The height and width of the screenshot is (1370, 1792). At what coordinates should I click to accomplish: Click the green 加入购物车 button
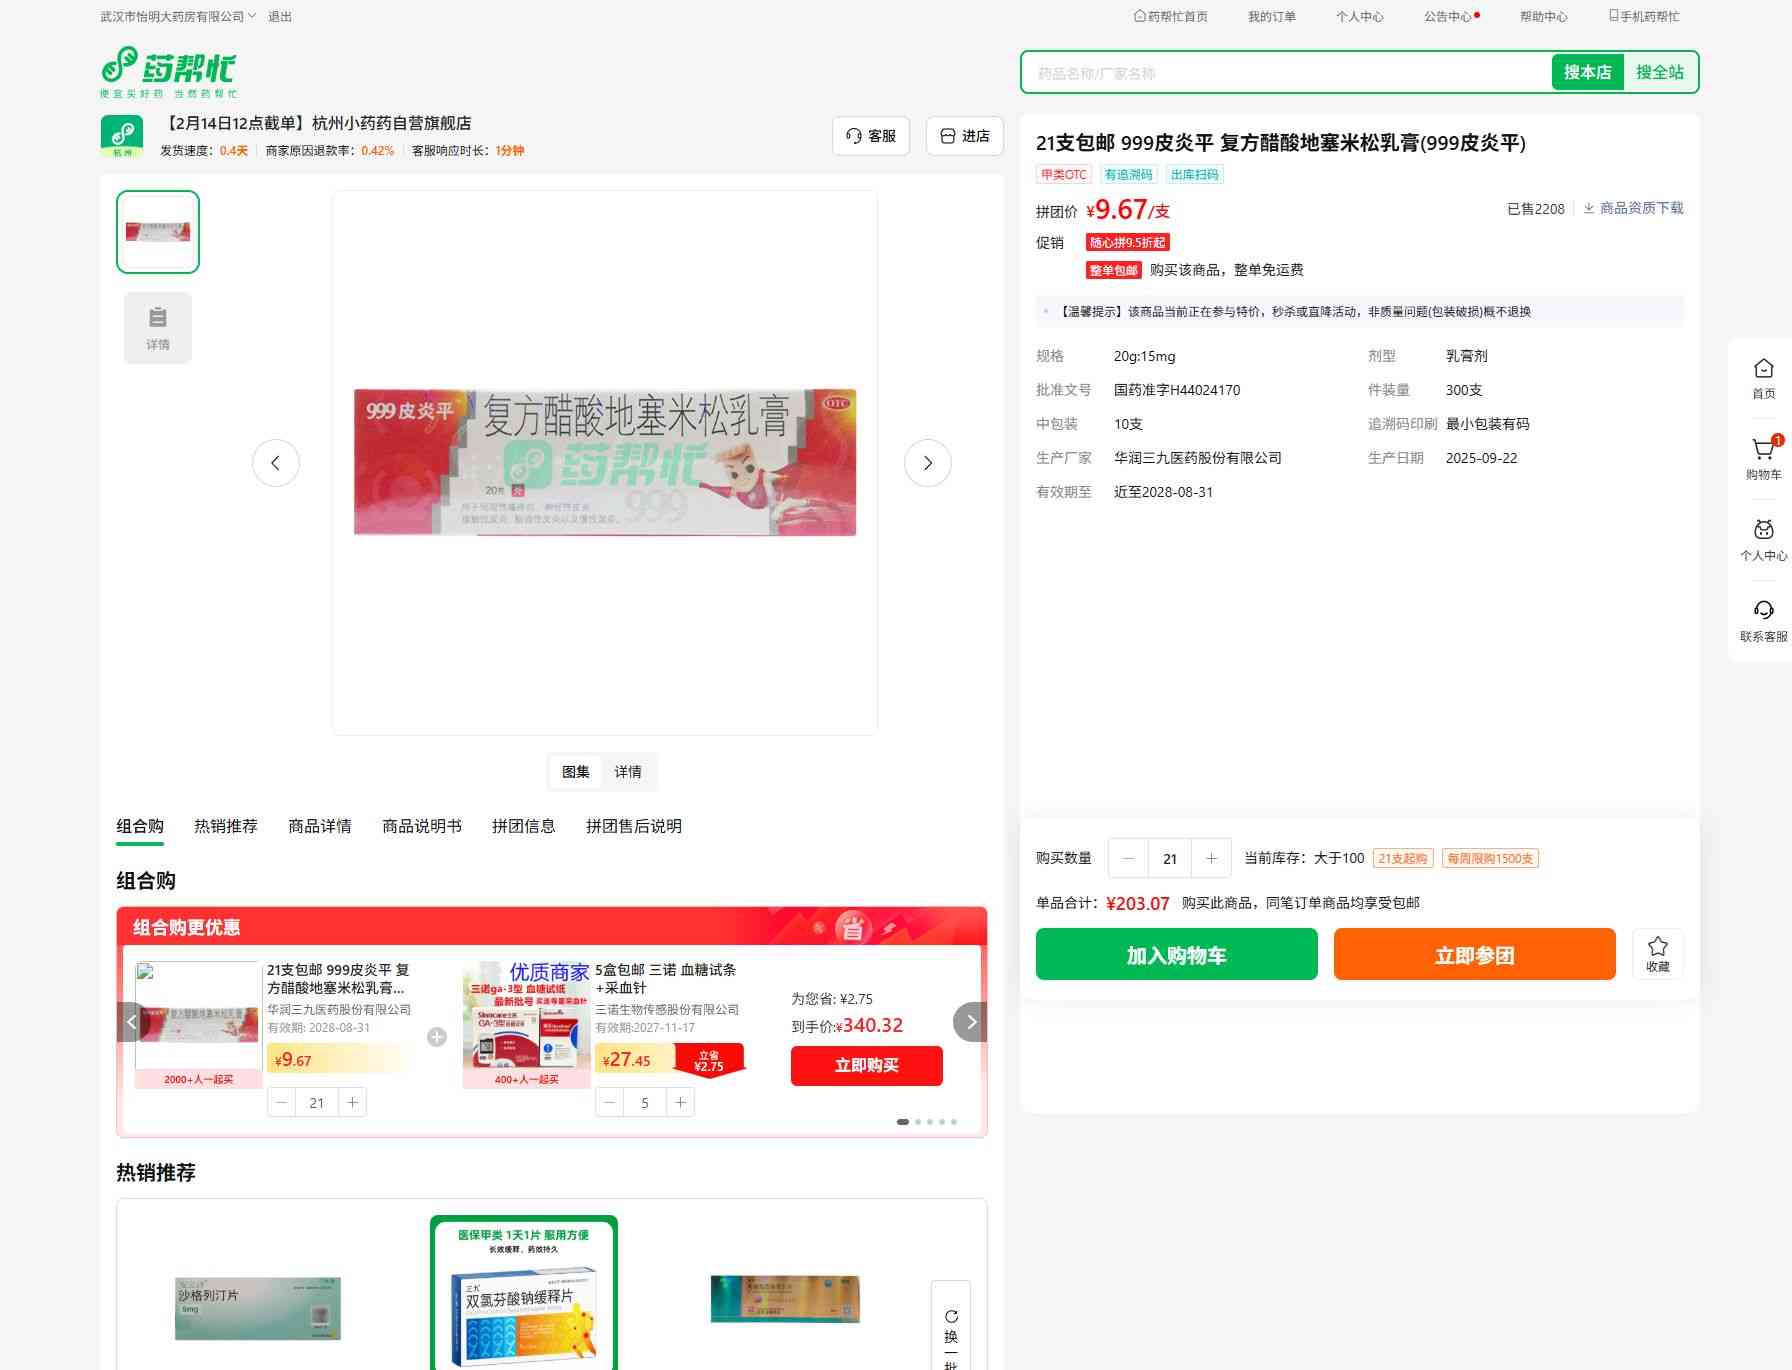point(1176,954)
